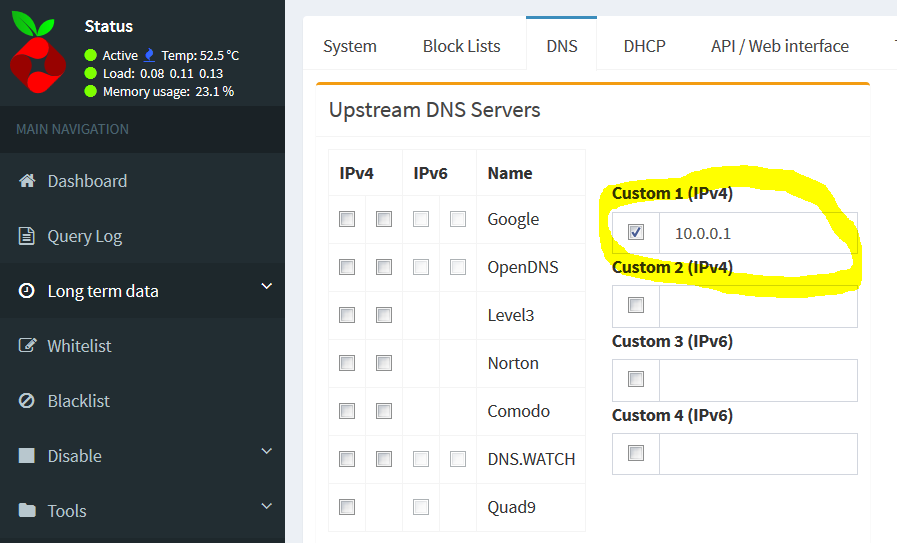Click the 'DNS.WATCH' provider name
897x543 pixels.
(x=531, y=459)
